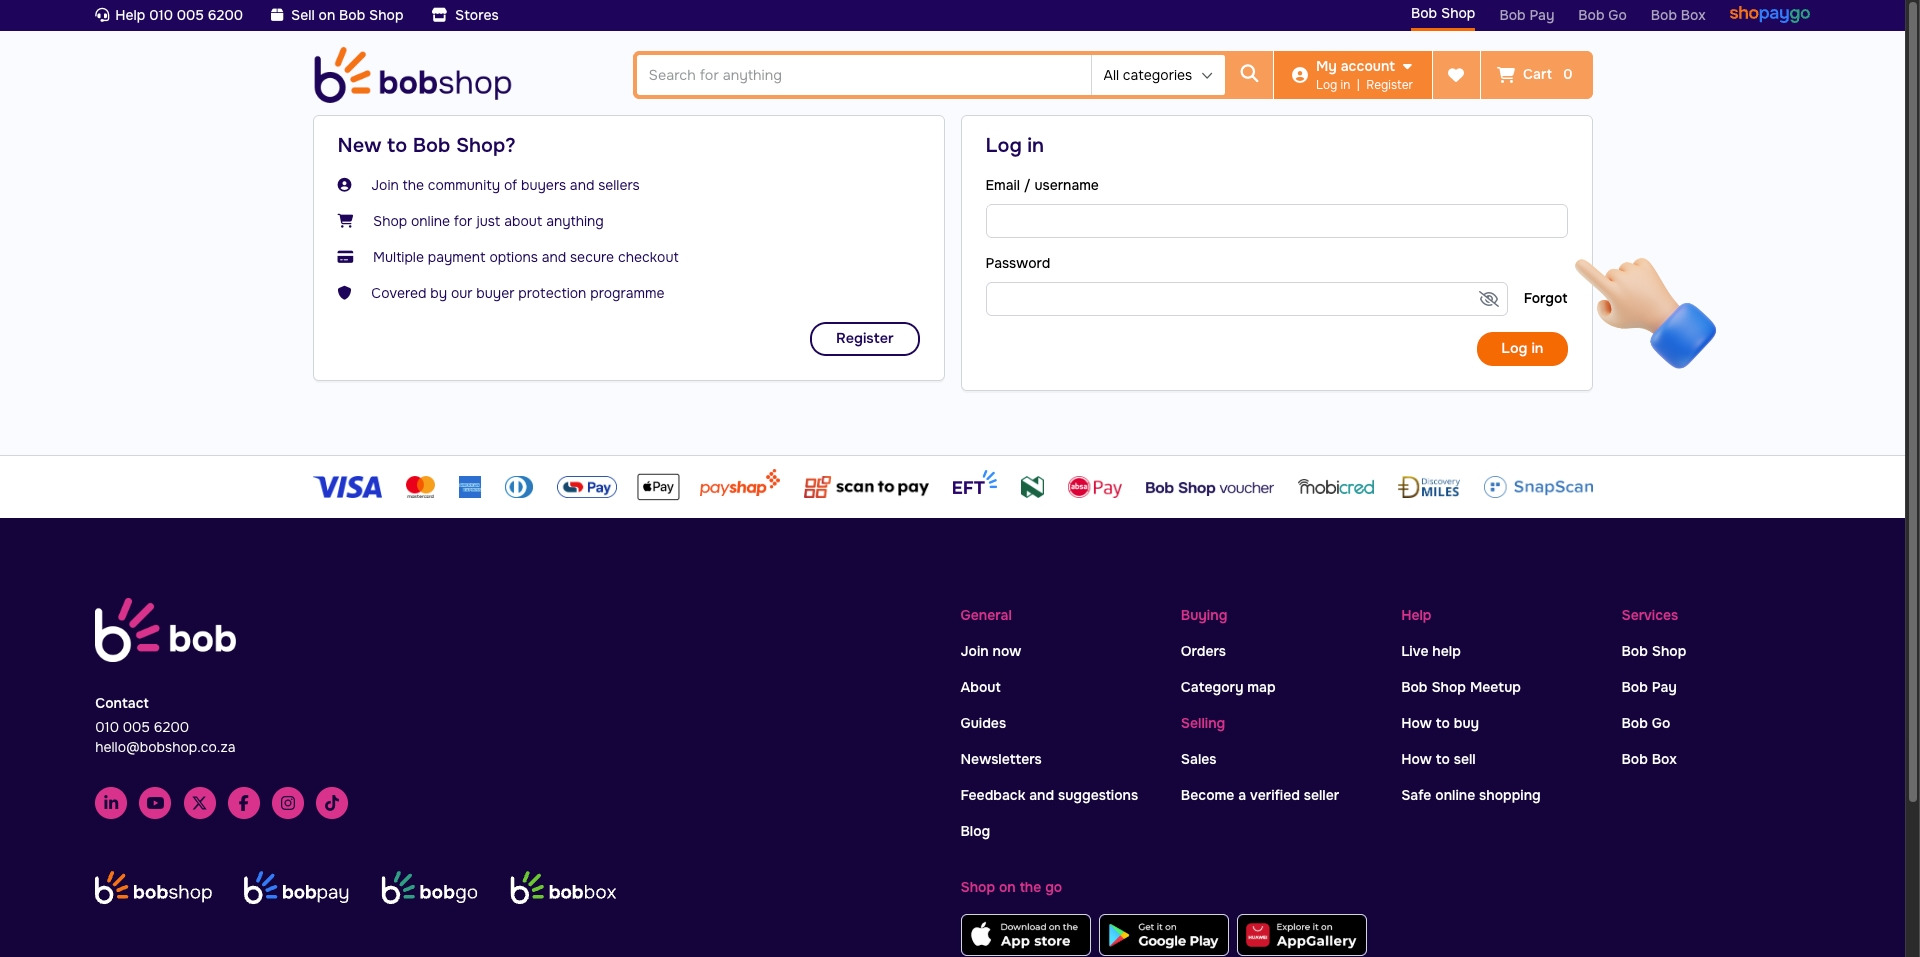Open the Cart button

[x=1536, y=75]
